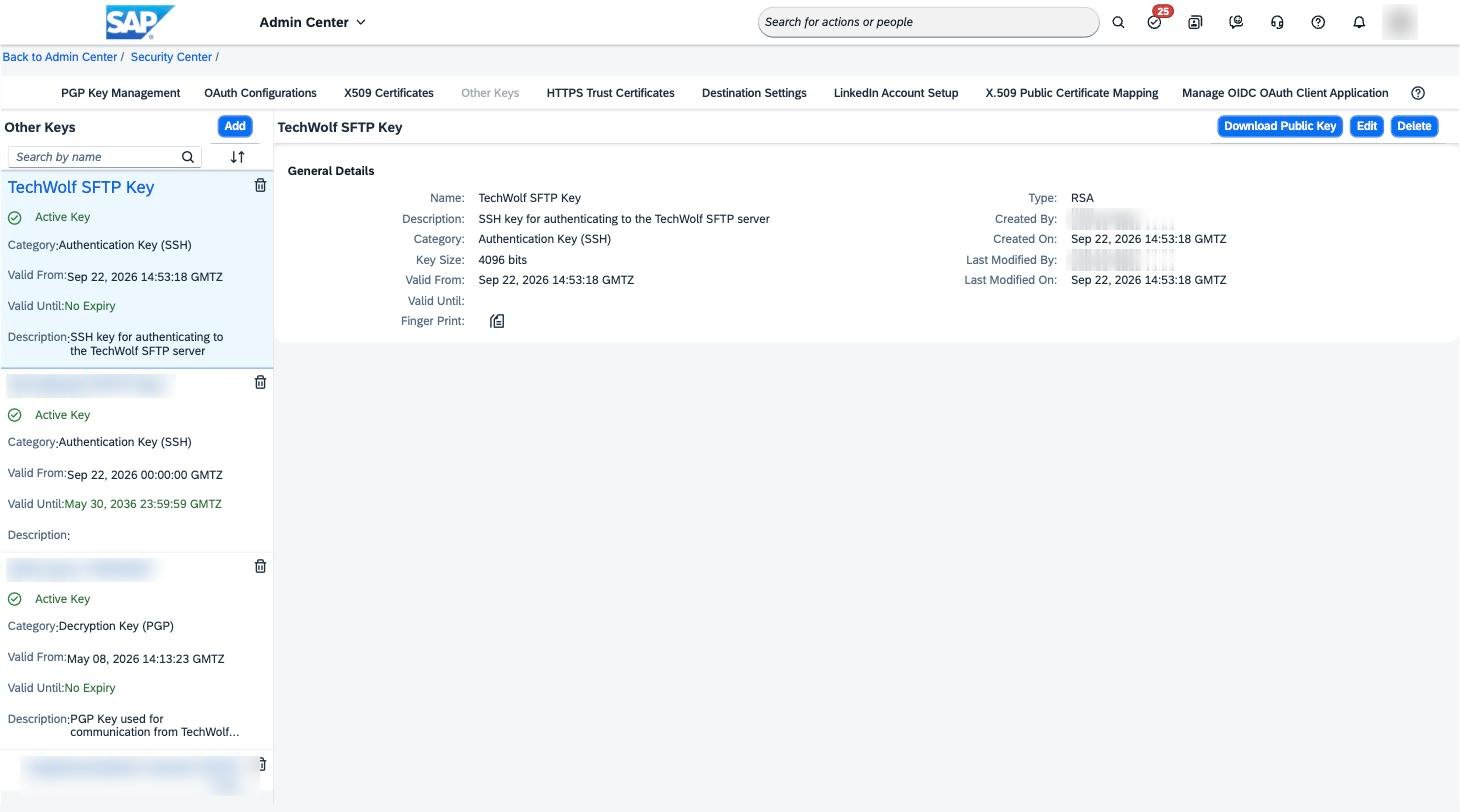Click the headset support icon
Screen dimensions: 1460x812
coord(1277,22)
